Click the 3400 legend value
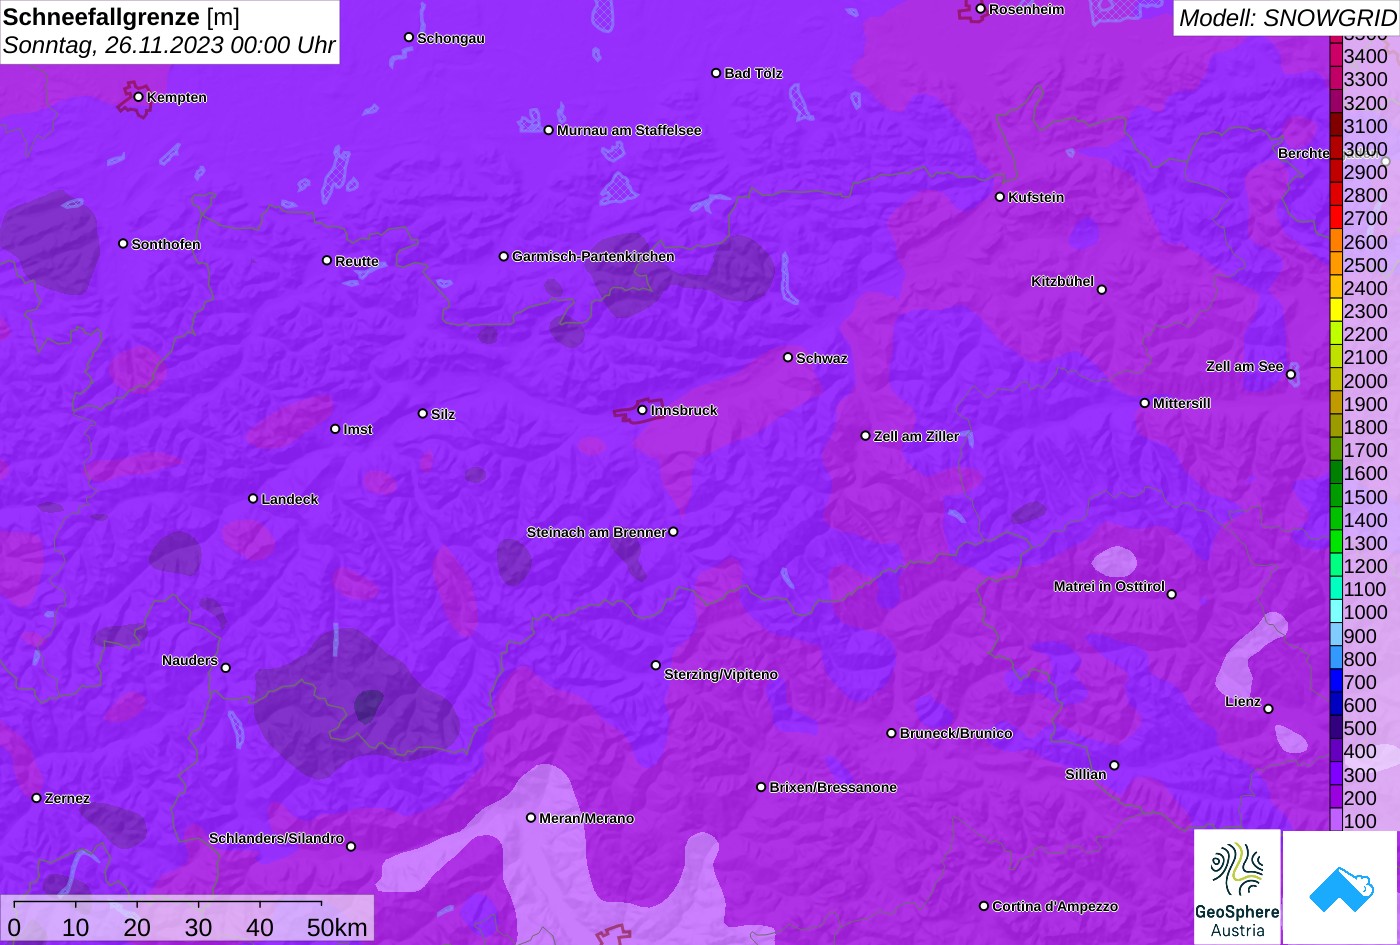Image resolution: width=1400 pixels, height=945 pixels. 1366,57
